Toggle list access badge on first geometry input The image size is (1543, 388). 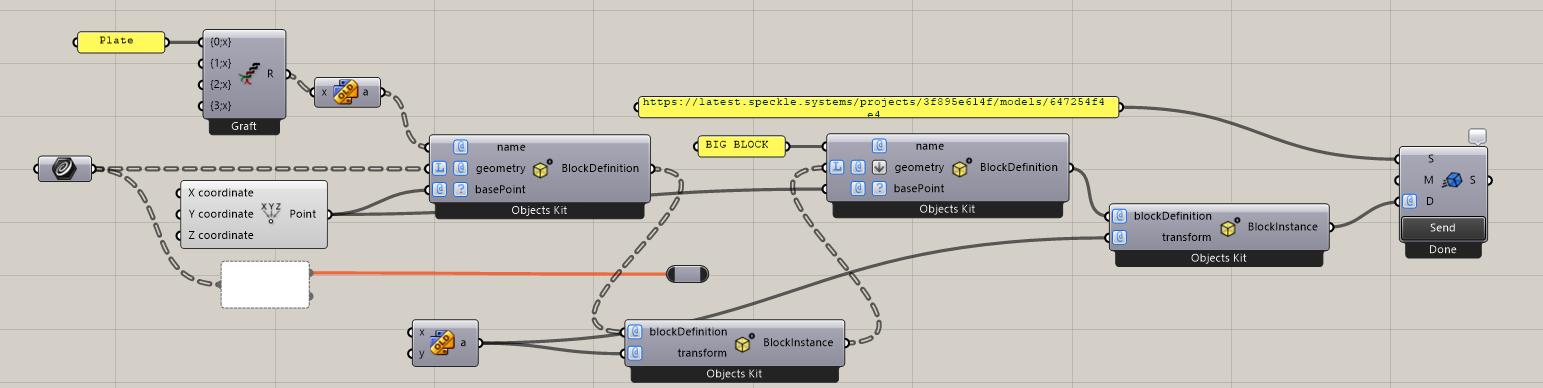coord(441,168)
